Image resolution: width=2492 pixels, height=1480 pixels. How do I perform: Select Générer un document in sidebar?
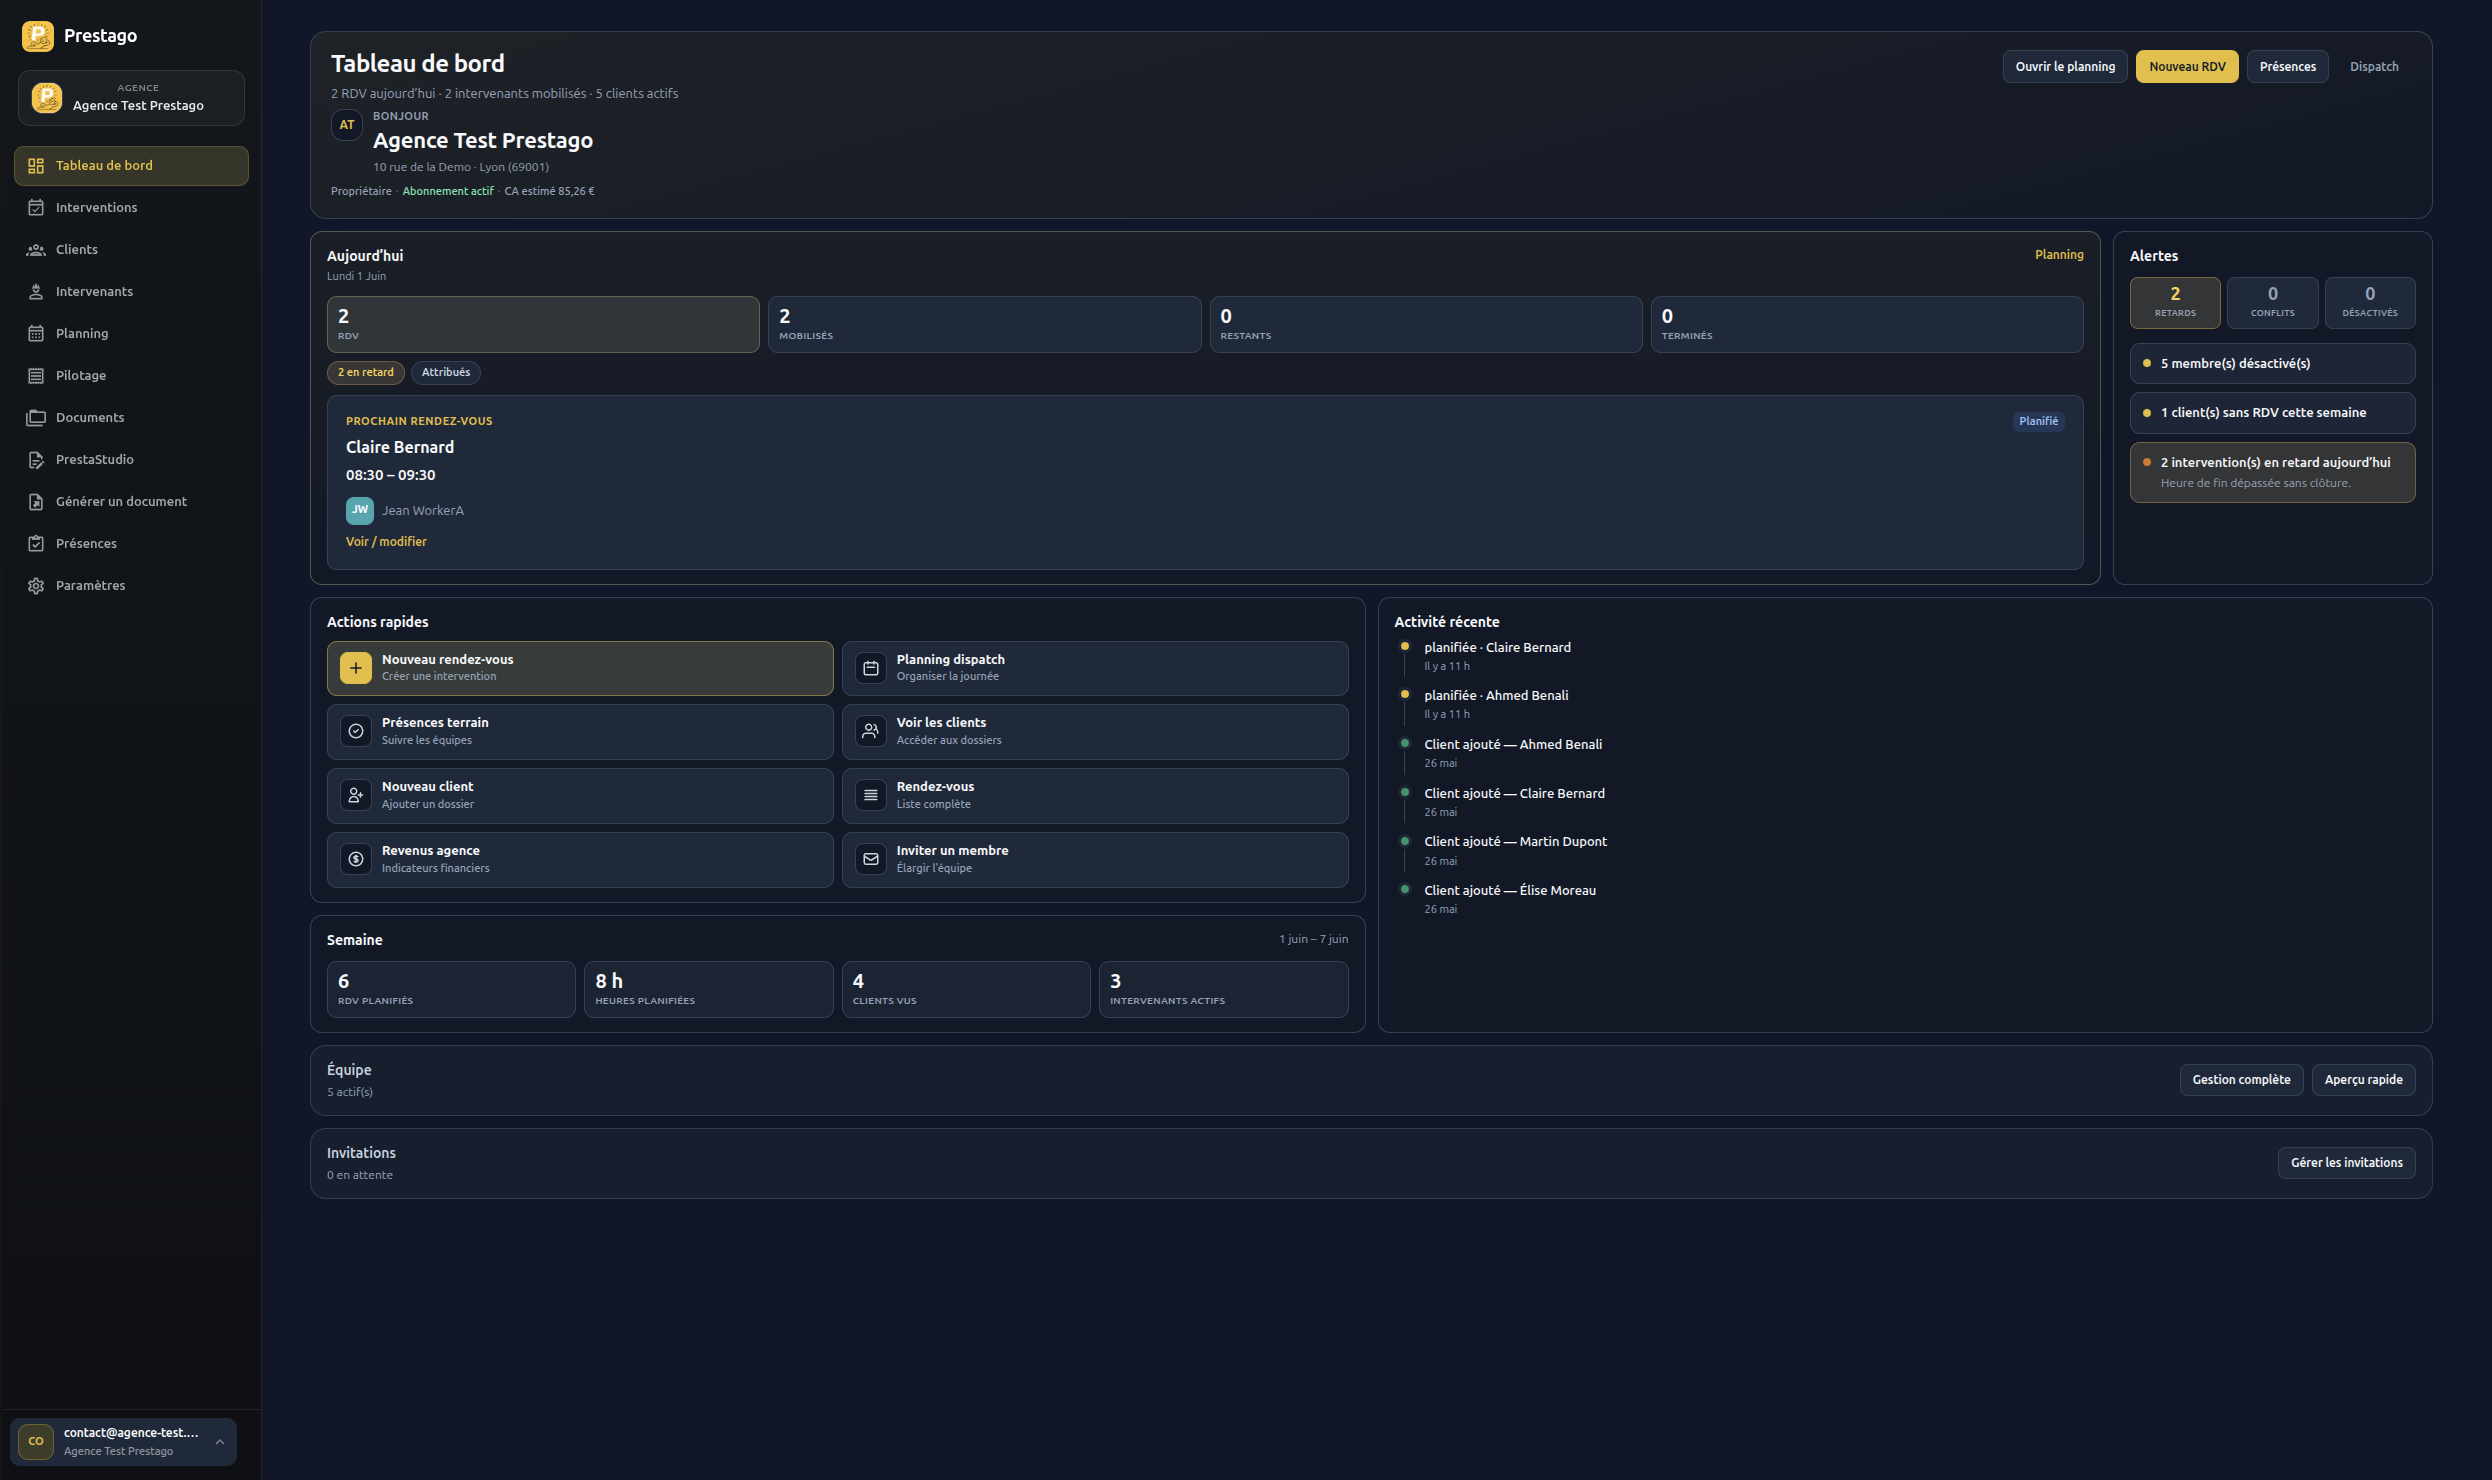pos(131,502)
